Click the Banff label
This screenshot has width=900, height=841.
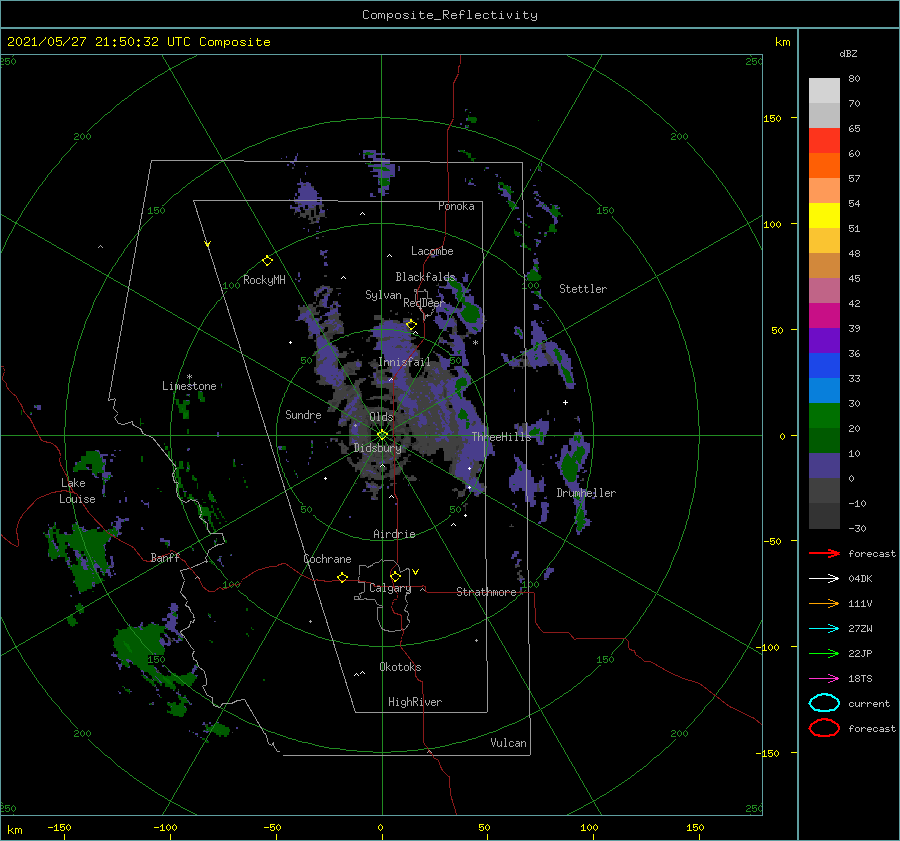tap(165, 557)
